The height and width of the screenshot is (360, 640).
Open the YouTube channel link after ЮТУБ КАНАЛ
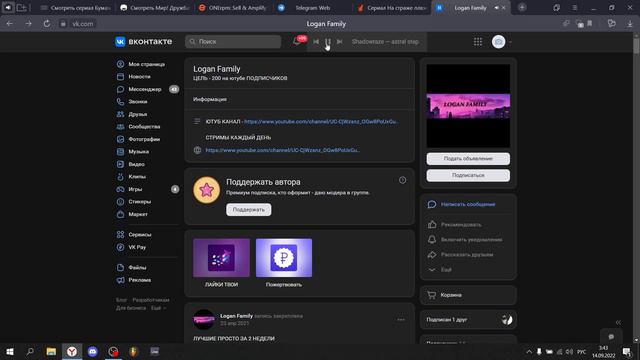click(321, 122)
